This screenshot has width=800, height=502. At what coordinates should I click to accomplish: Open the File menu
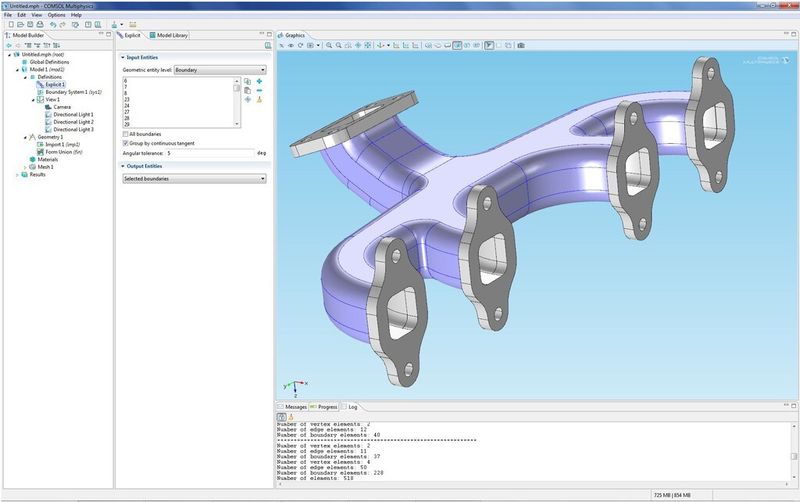(8, 15)
